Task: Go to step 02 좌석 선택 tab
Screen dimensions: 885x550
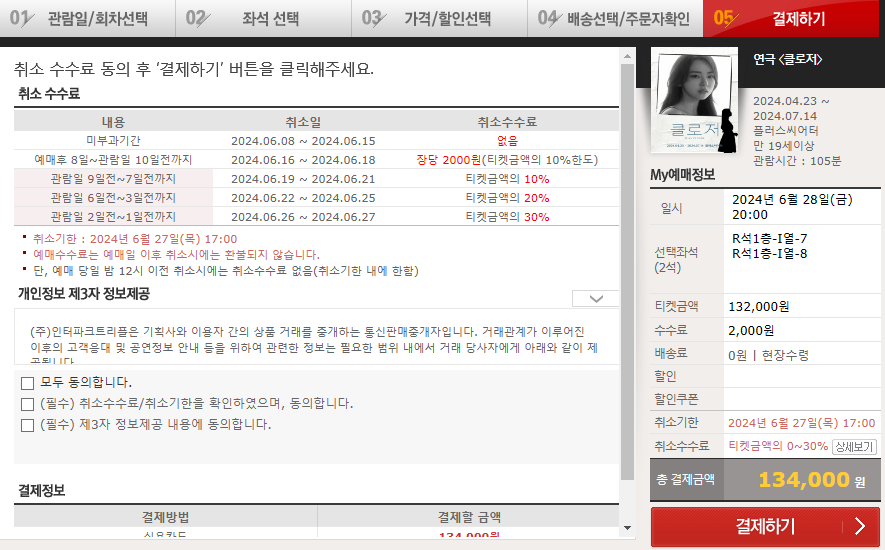Action: tap(264, 19)
